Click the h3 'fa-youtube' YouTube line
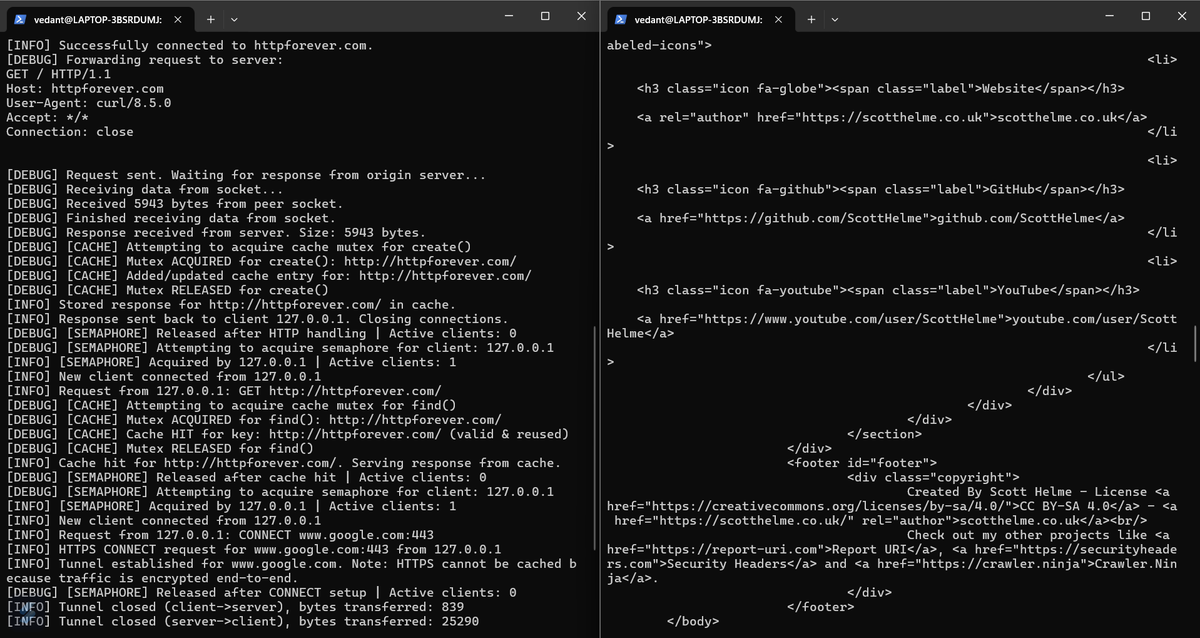 click(888, 290)
